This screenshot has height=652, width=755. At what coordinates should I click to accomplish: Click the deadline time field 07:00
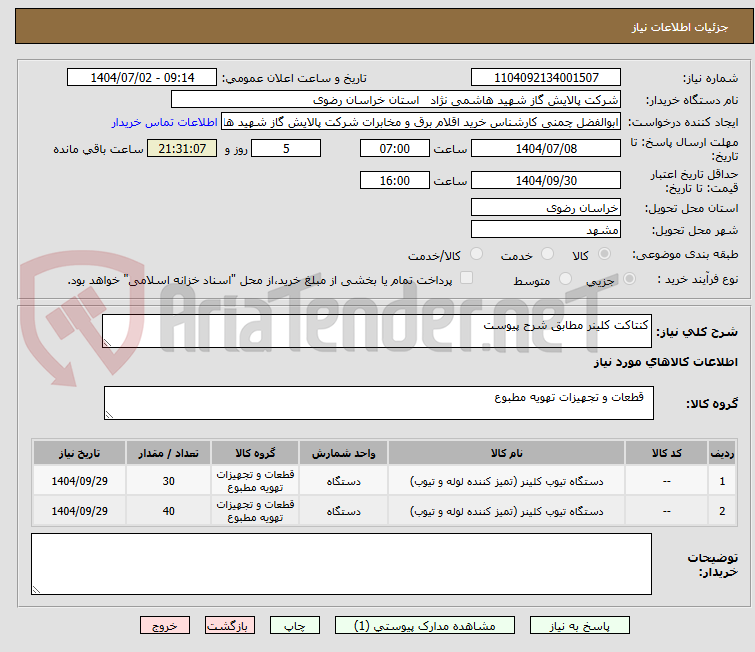394,148
